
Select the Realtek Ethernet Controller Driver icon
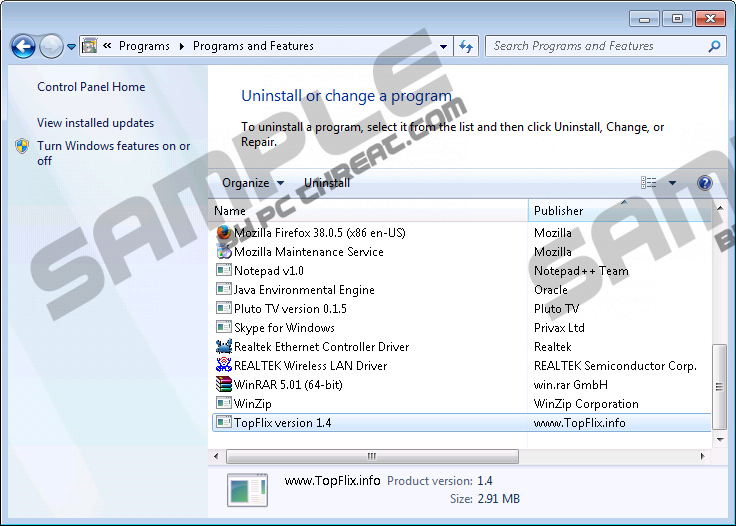click(224, 347)
